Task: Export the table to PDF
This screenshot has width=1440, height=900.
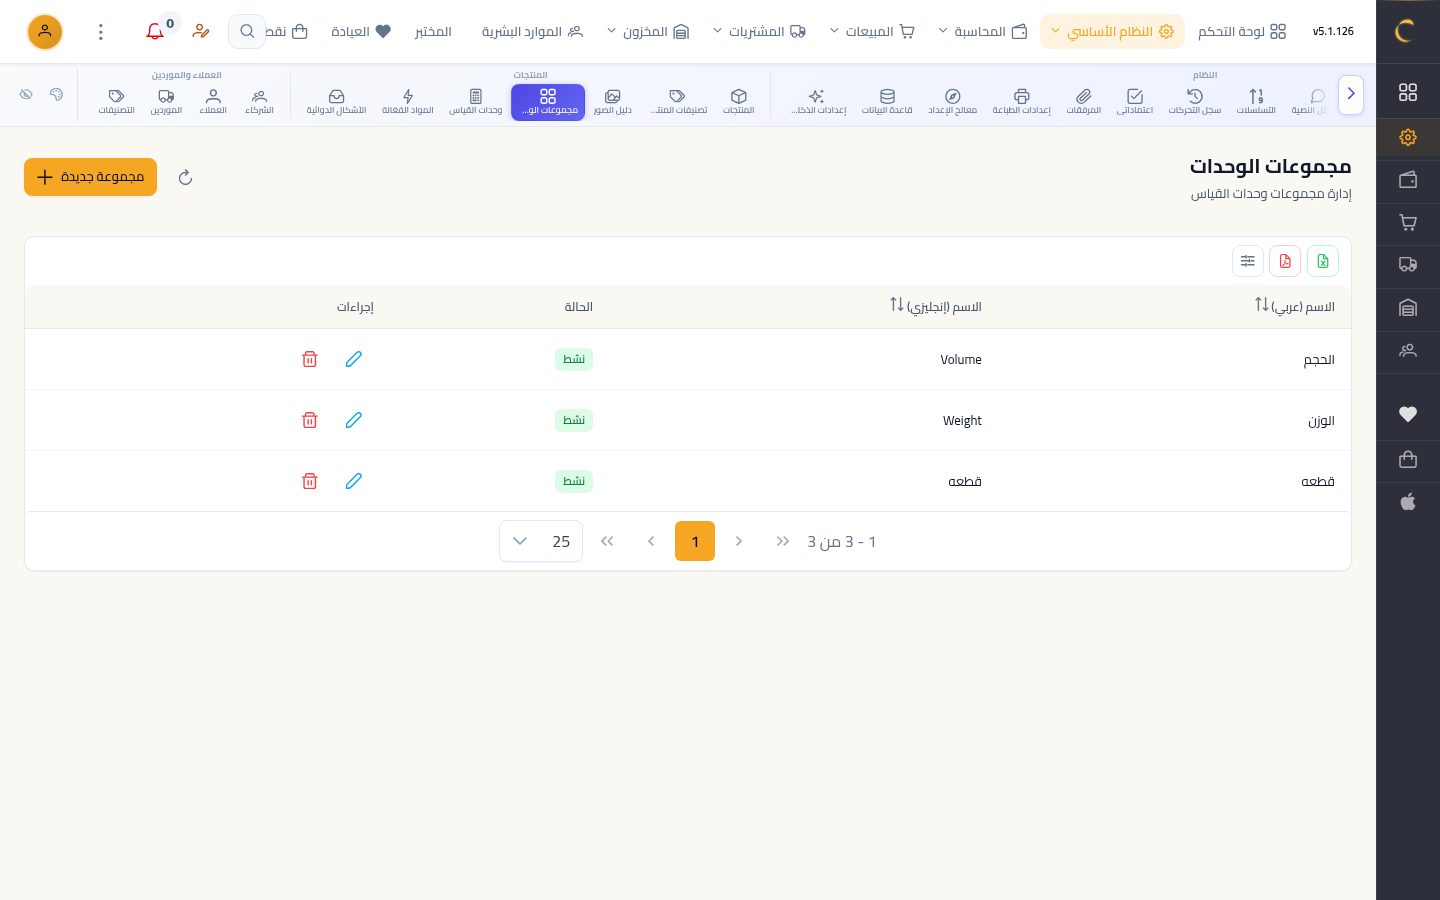Action: pyautogui.click(x=1285, y=261)
